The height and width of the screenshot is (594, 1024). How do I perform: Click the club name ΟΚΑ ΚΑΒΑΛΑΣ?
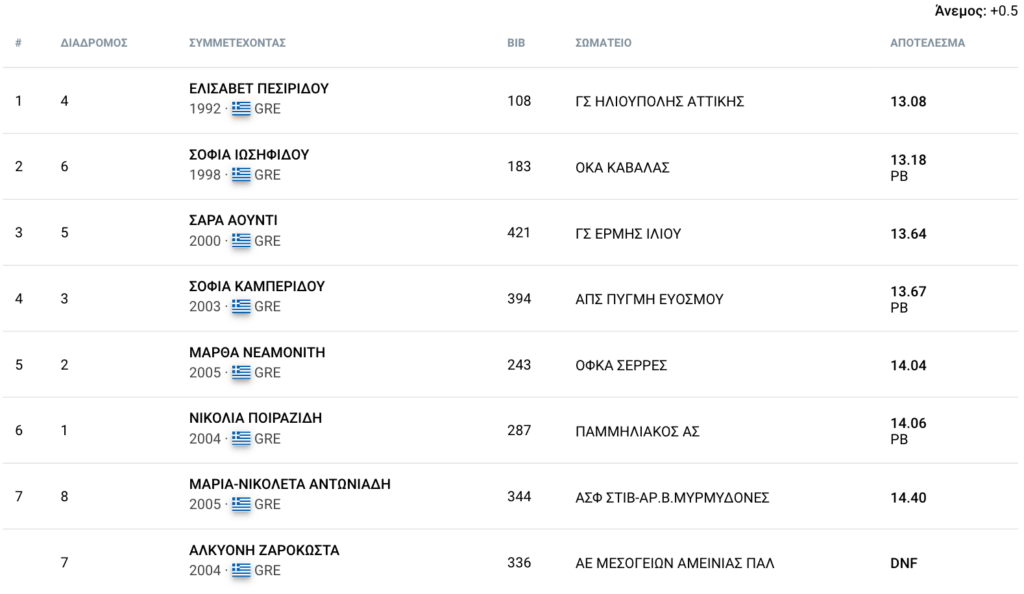[x=622, y=168]
